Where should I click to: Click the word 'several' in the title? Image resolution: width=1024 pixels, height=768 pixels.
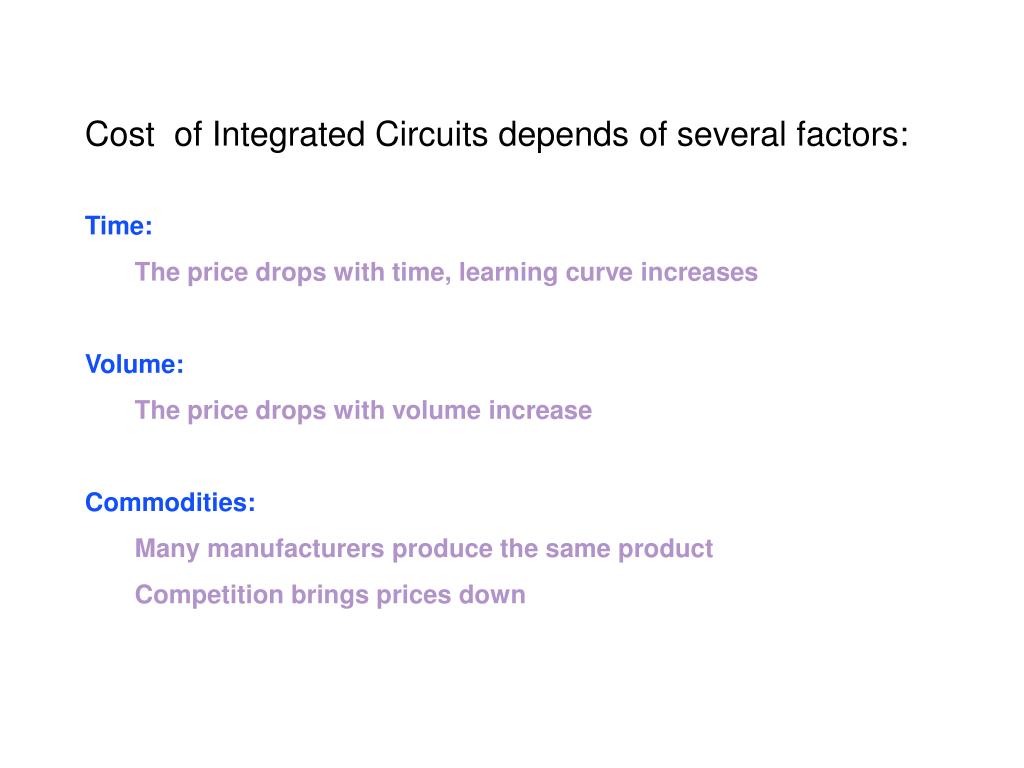point(731,135)
